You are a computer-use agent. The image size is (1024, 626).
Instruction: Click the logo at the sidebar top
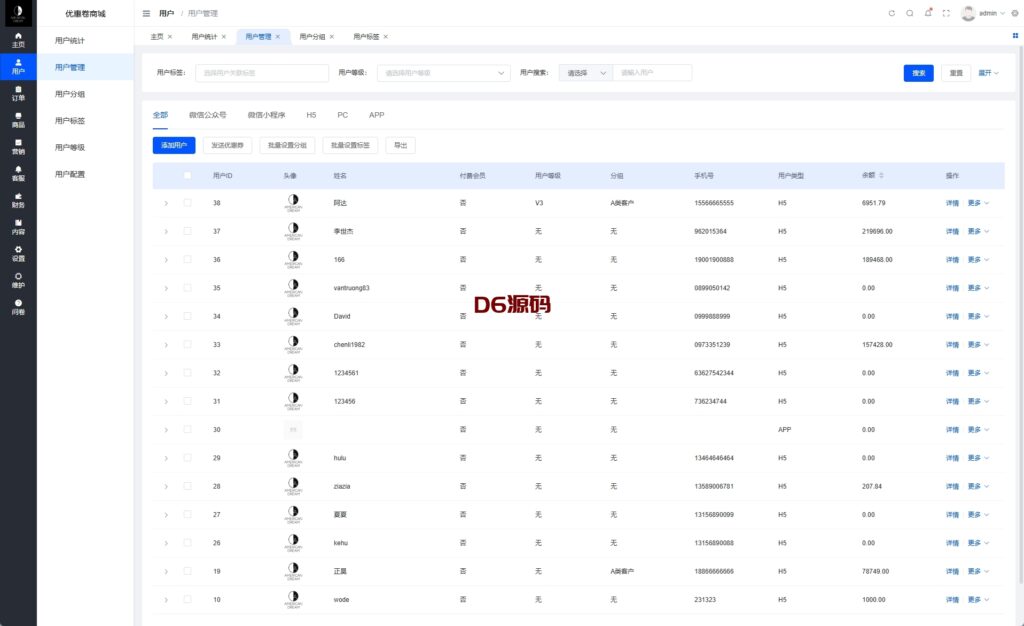pos(18,13)
